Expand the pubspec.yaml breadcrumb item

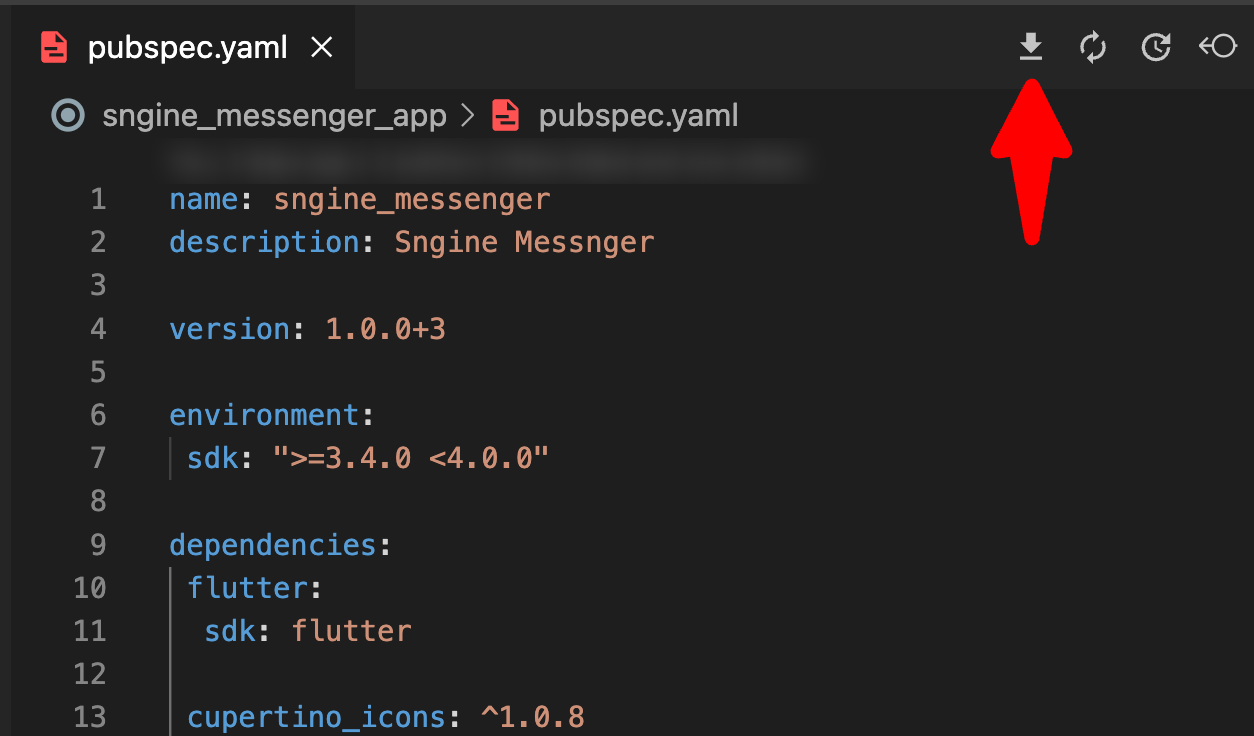tap(638, 116)
